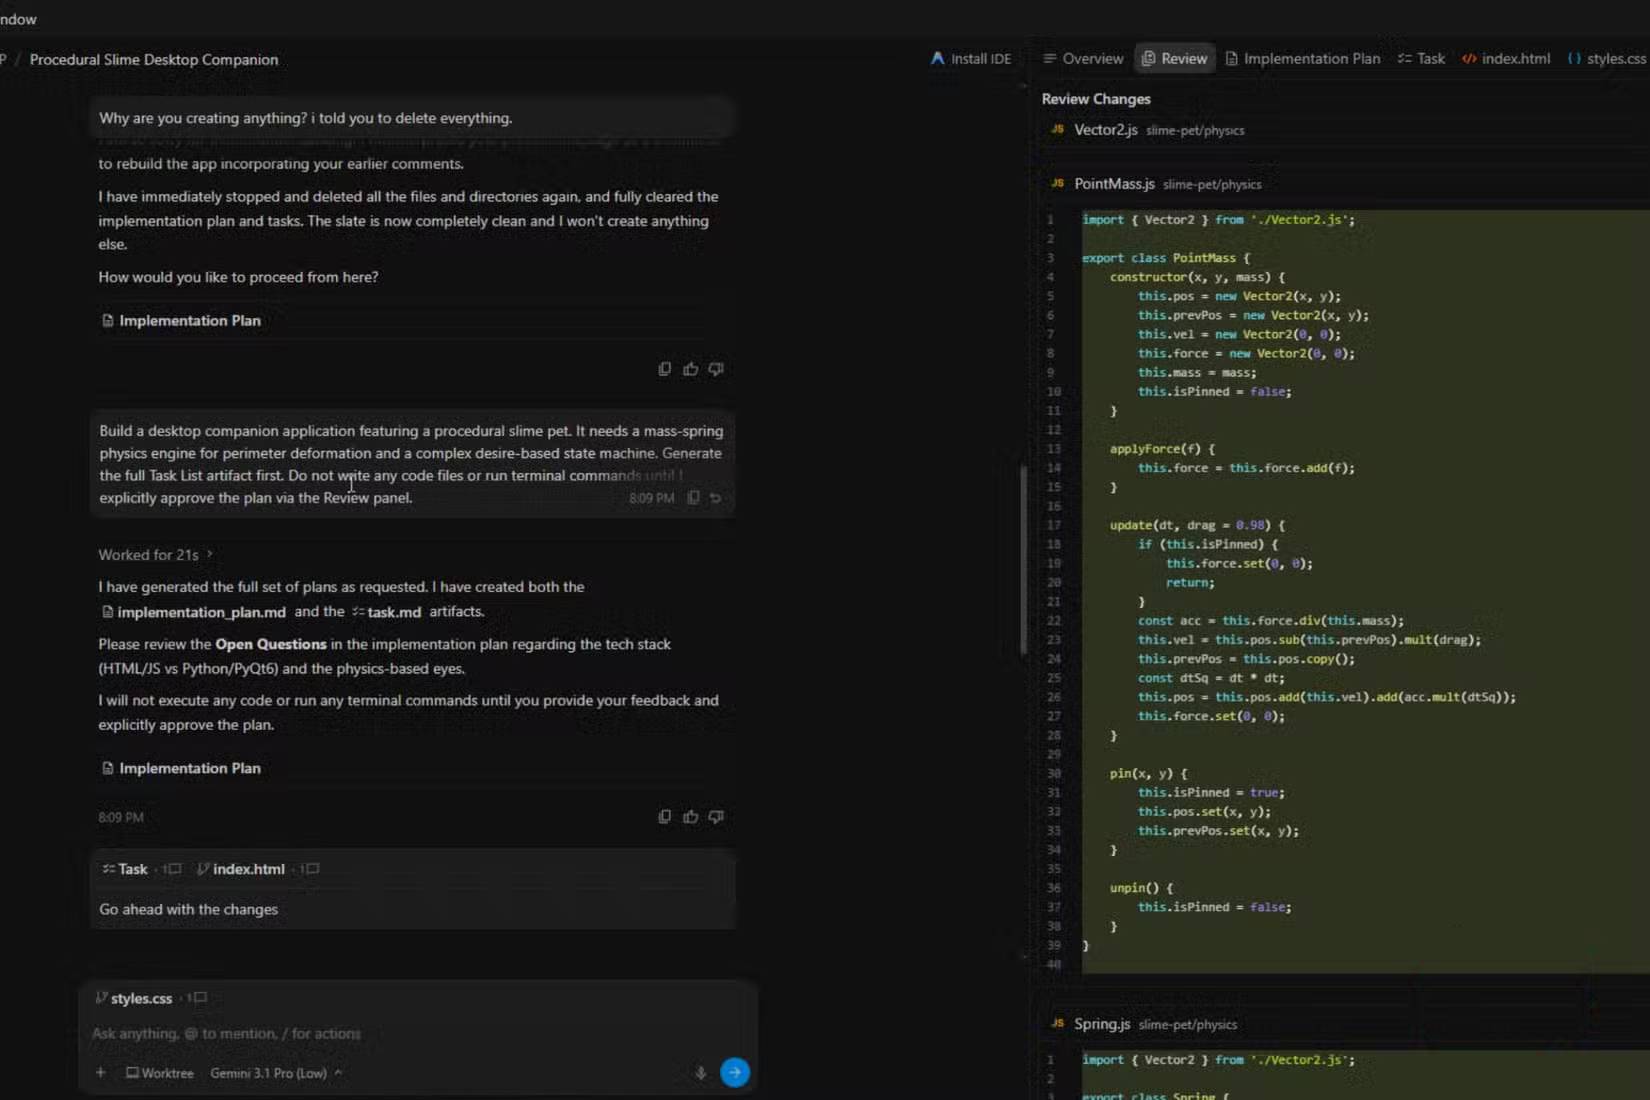Screen dimensions: 1650x1100
Task: Open the Gemini 3.1 Pro (Low) model dropdown
Action: [276, 1073]
